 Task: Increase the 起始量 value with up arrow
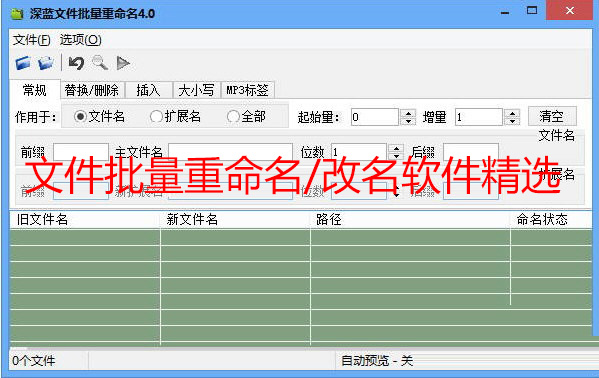tap(408, 113)
